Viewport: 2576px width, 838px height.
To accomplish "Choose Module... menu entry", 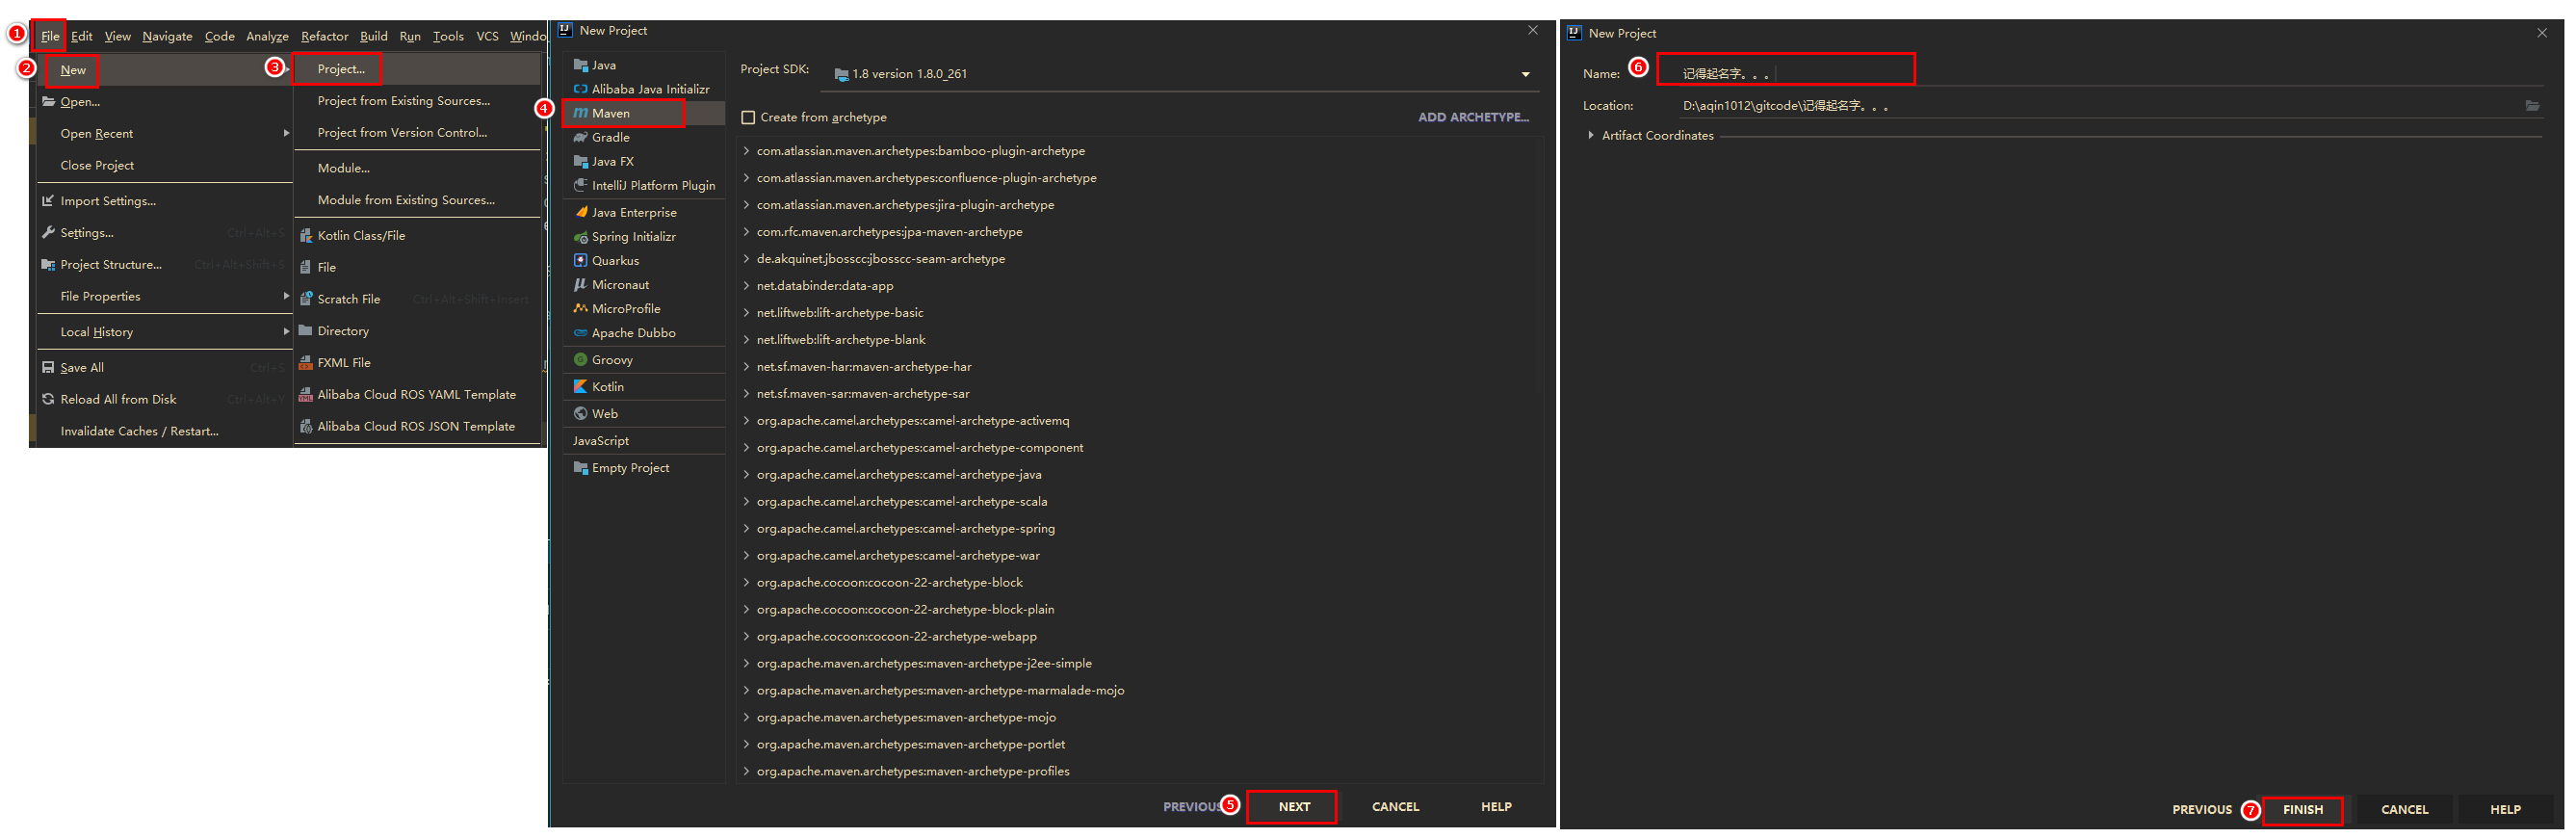I will pyautogui.click(x=417, y=168).
